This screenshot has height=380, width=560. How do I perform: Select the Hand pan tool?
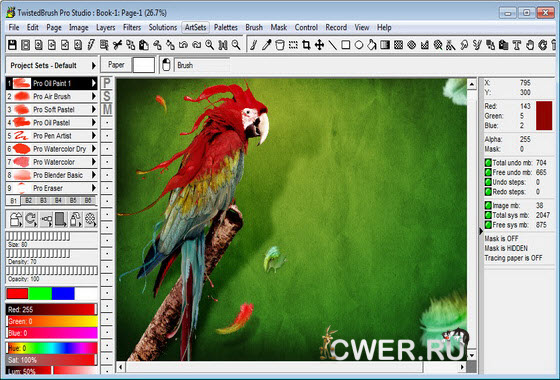click(x=530, y=45)
